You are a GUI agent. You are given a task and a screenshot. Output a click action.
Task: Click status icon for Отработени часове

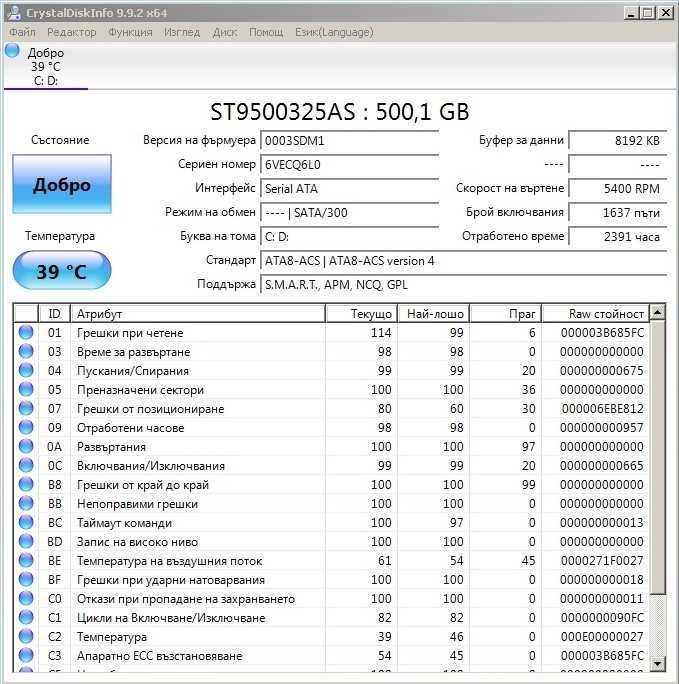click(26, 427)
